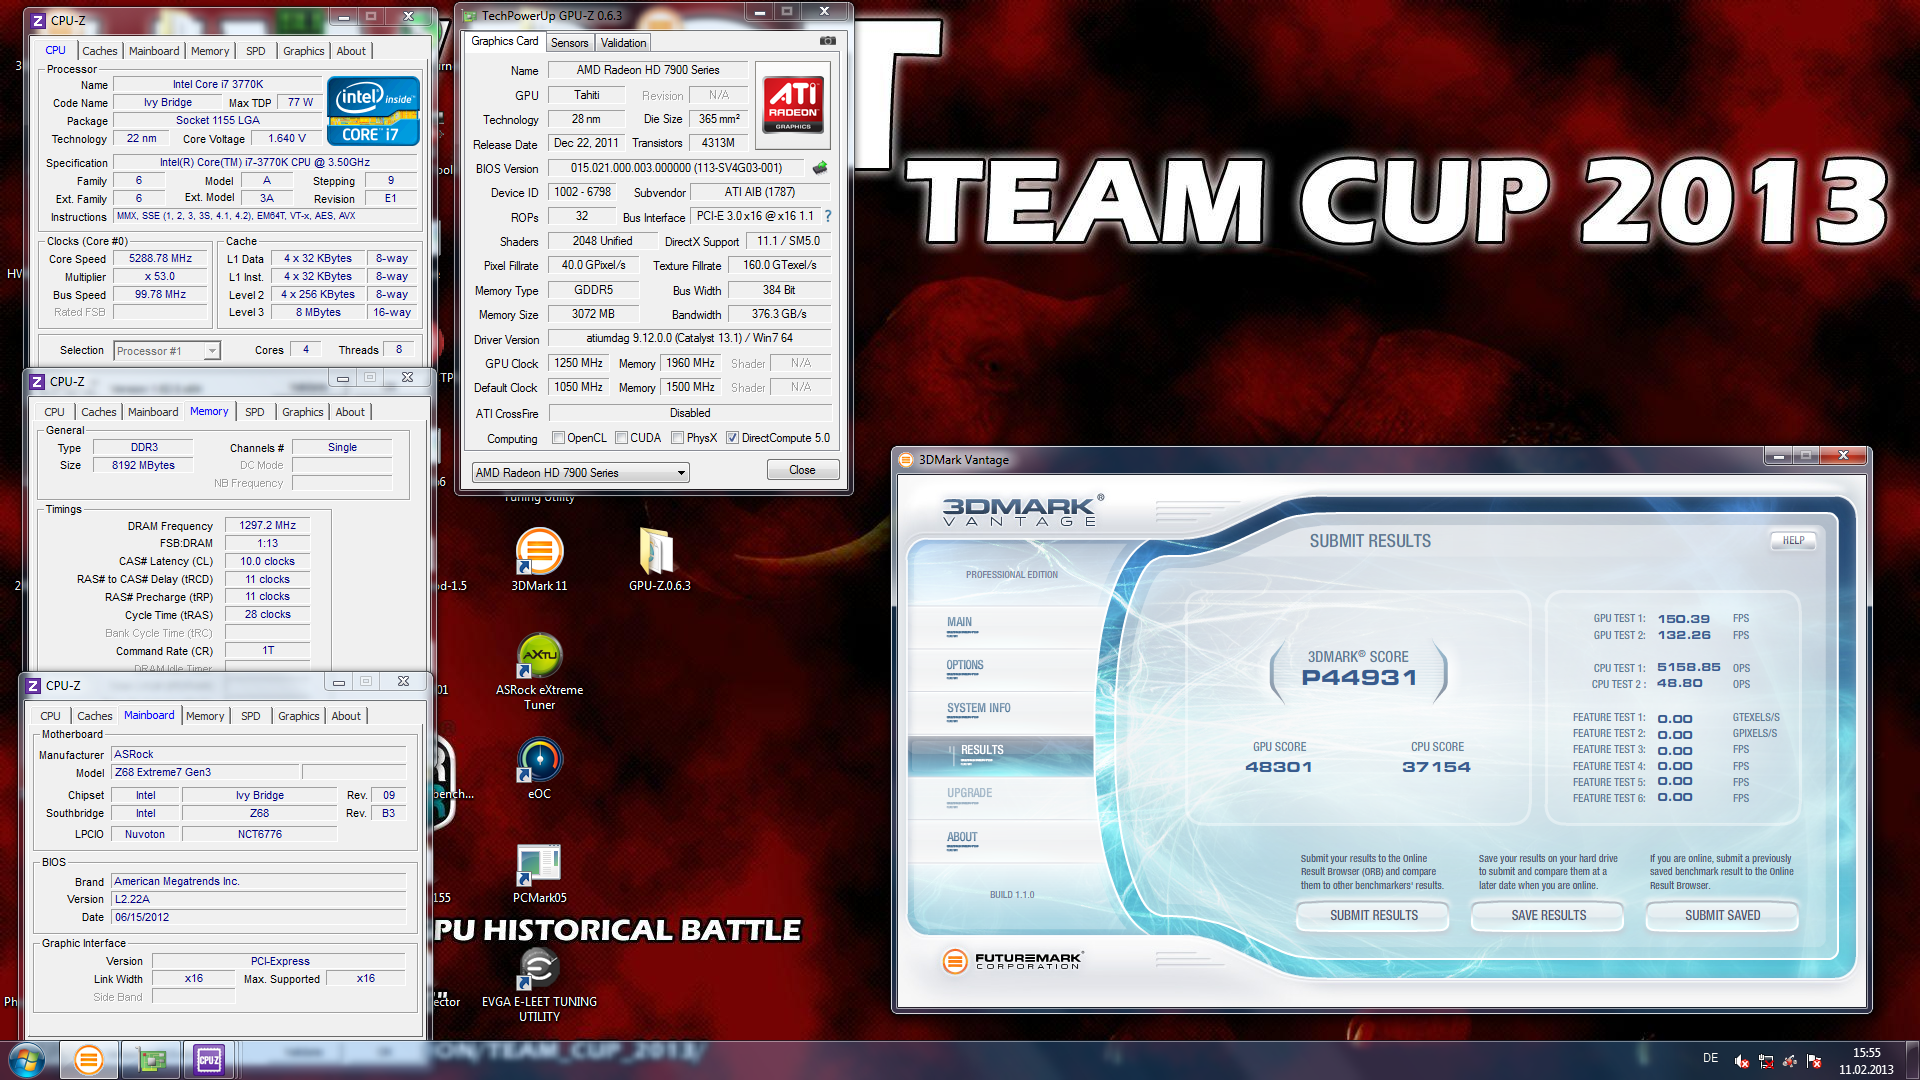
Task: Open the AMD Radeon HD 7900 Series dropdown
Action: point(580,473)
